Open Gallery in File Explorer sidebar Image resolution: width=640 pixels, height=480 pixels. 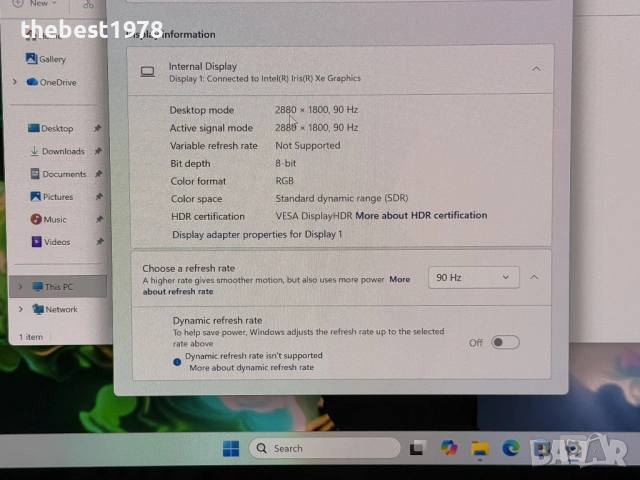46,59
